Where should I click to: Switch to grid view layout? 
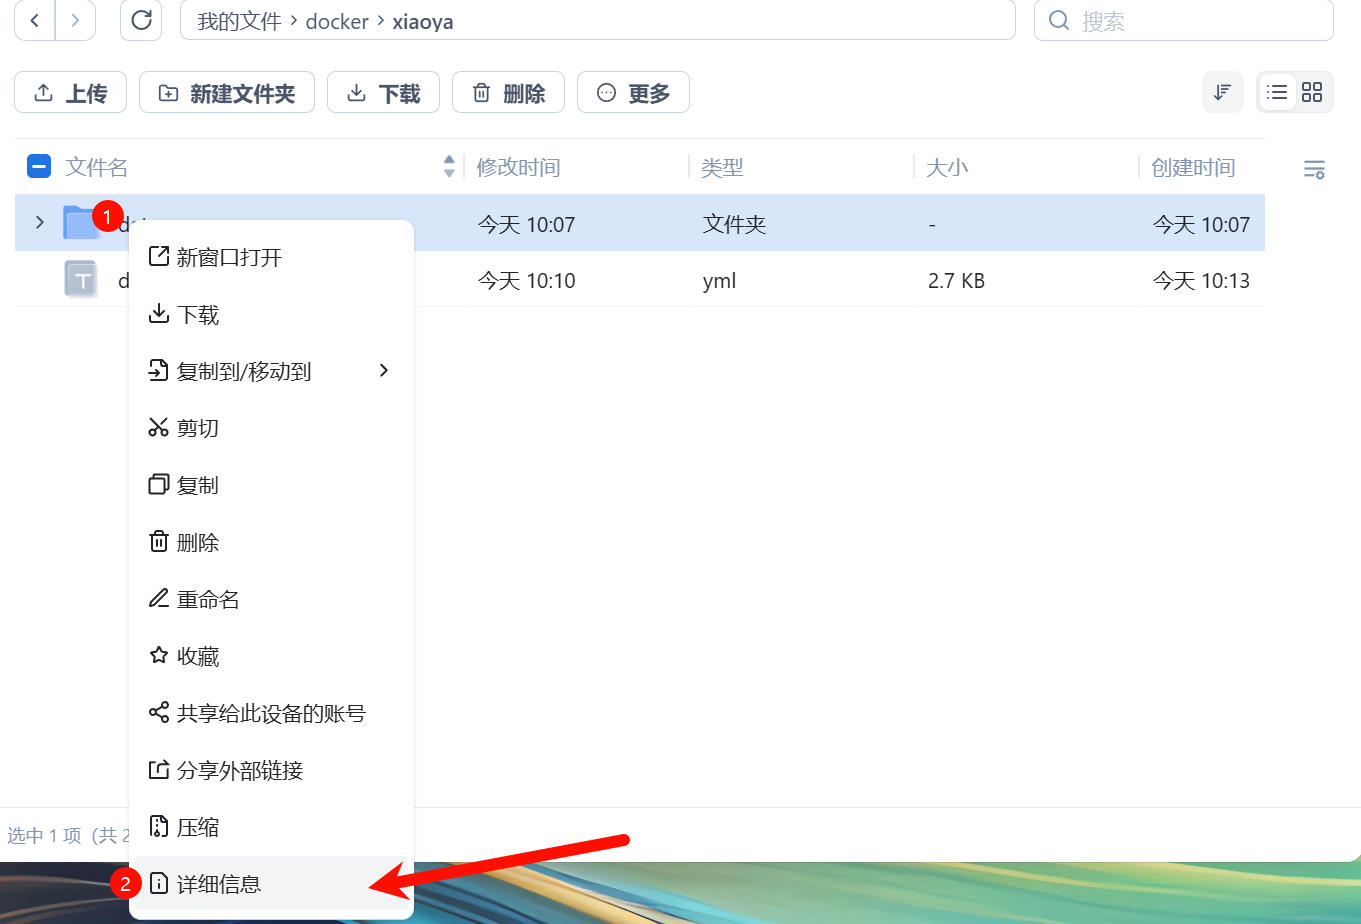(x=1312, y=93)
